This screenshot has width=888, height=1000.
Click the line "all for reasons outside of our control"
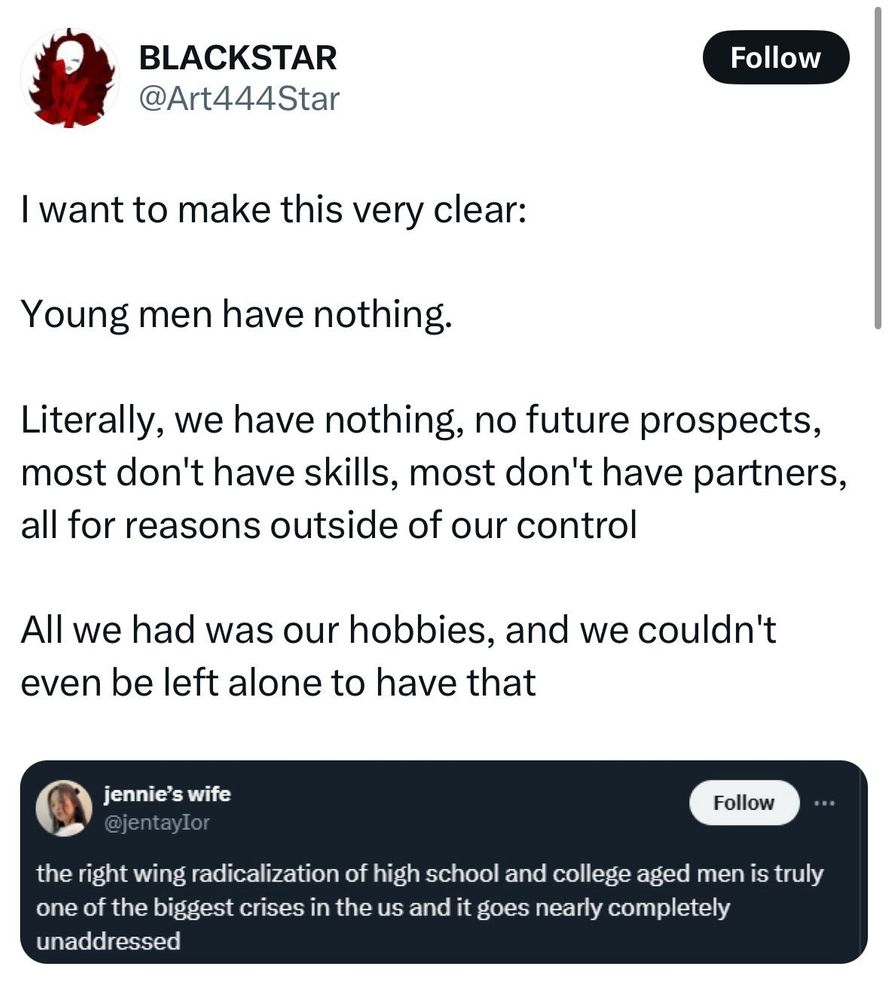click(328, 525)
